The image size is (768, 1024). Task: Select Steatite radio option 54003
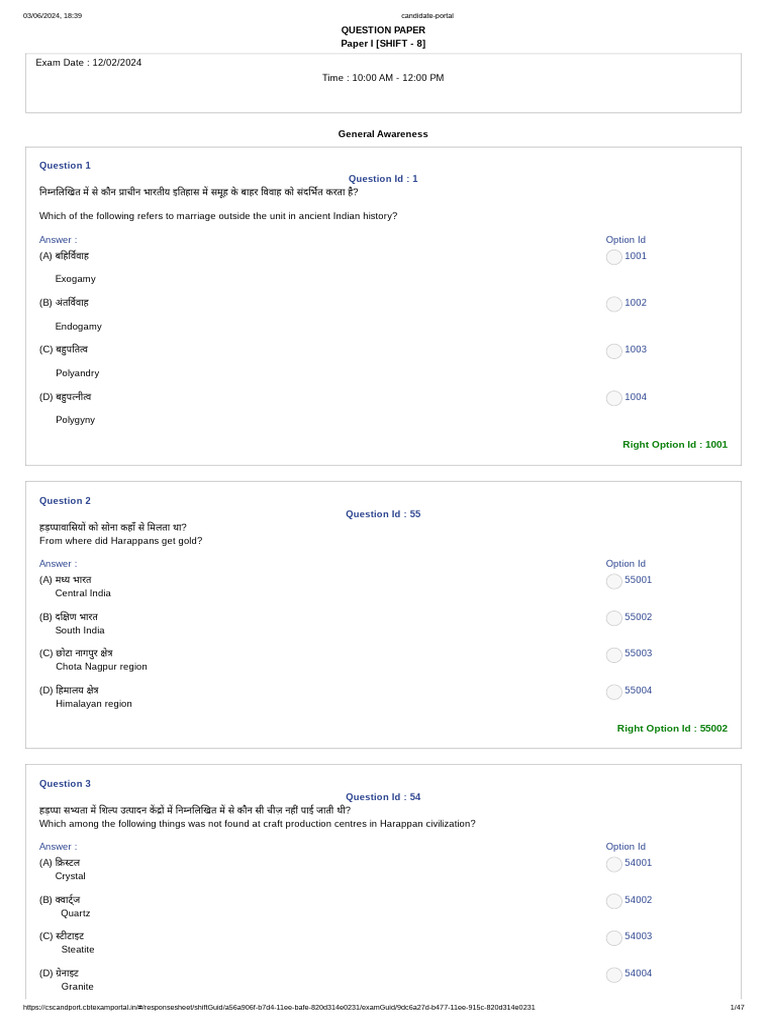coord(614,938)
